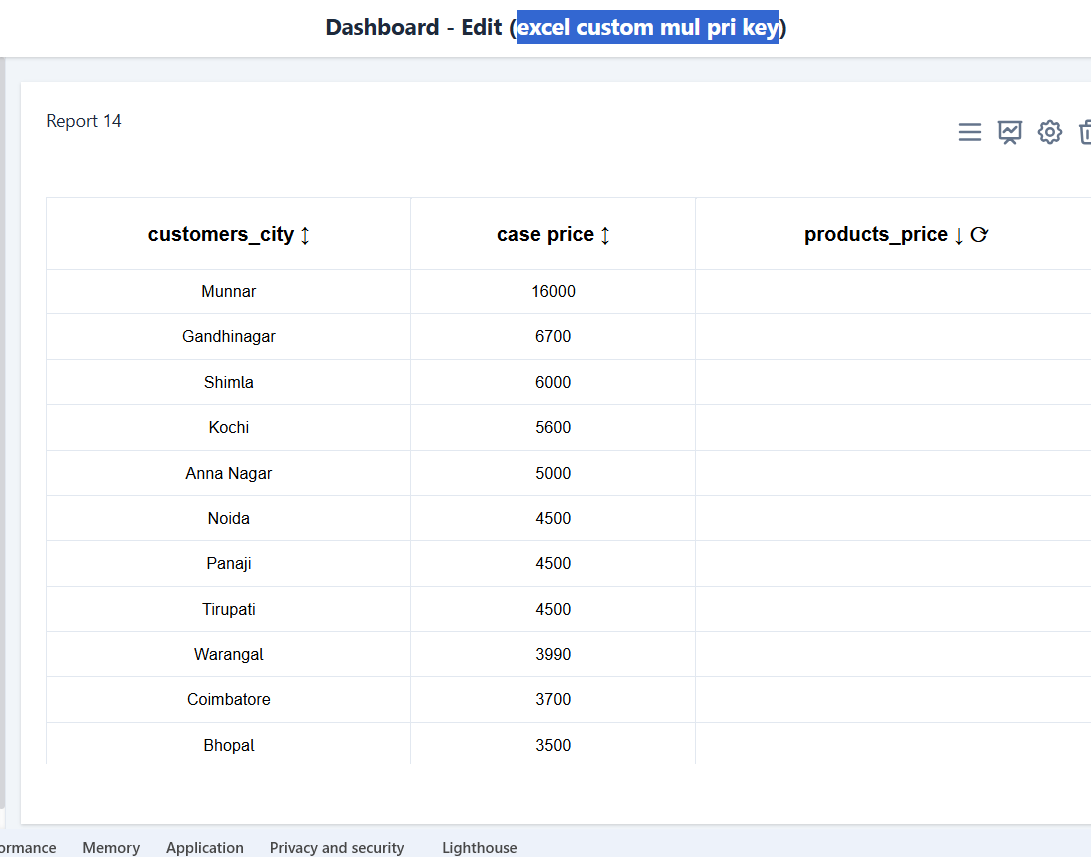Select the Bhopal city cell

[229, 745]
